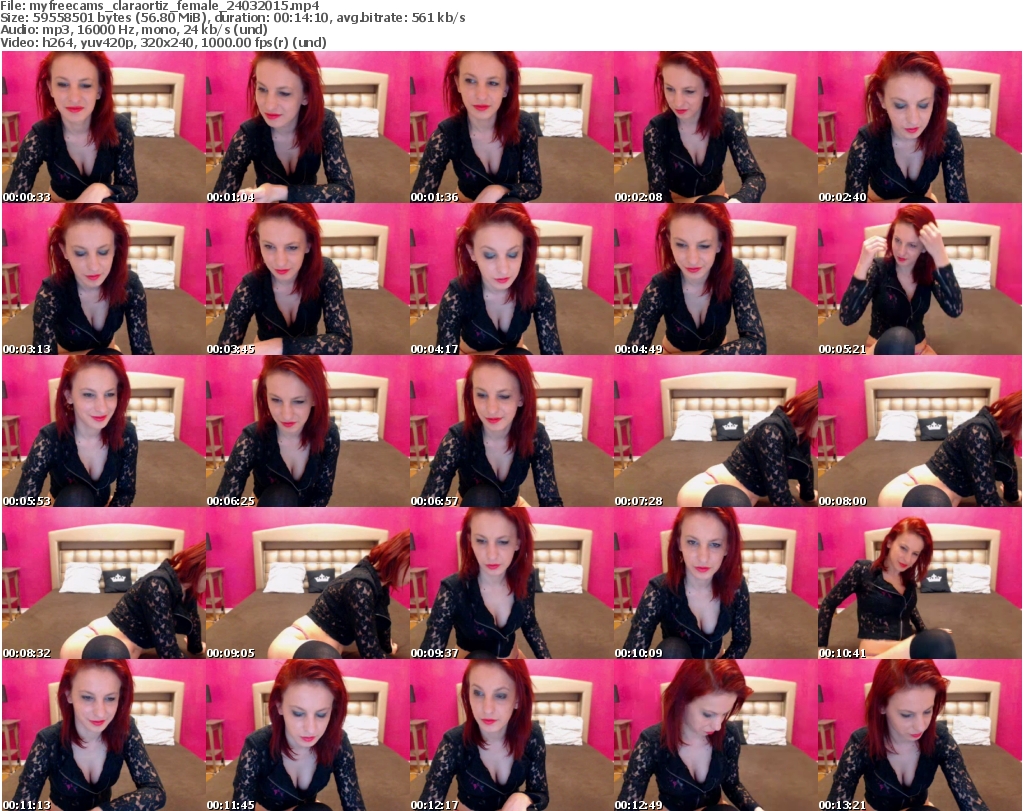
Task: Click the frame stamped 00:10:41
Action: [920, 583]
